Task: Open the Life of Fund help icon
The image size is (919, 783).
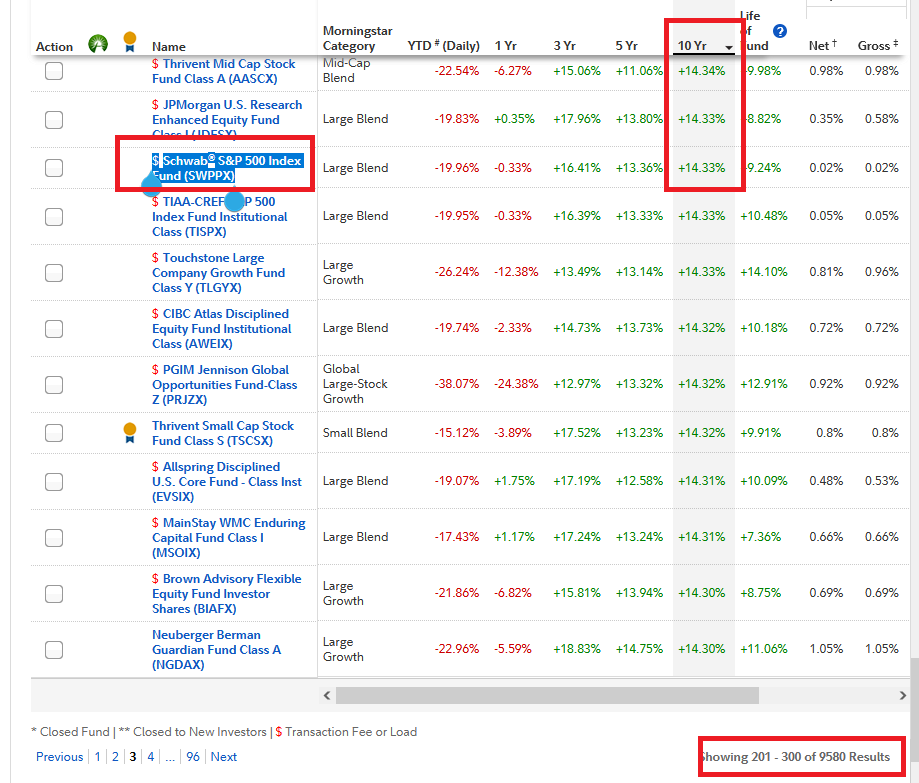Action: (x=780, y=31)
